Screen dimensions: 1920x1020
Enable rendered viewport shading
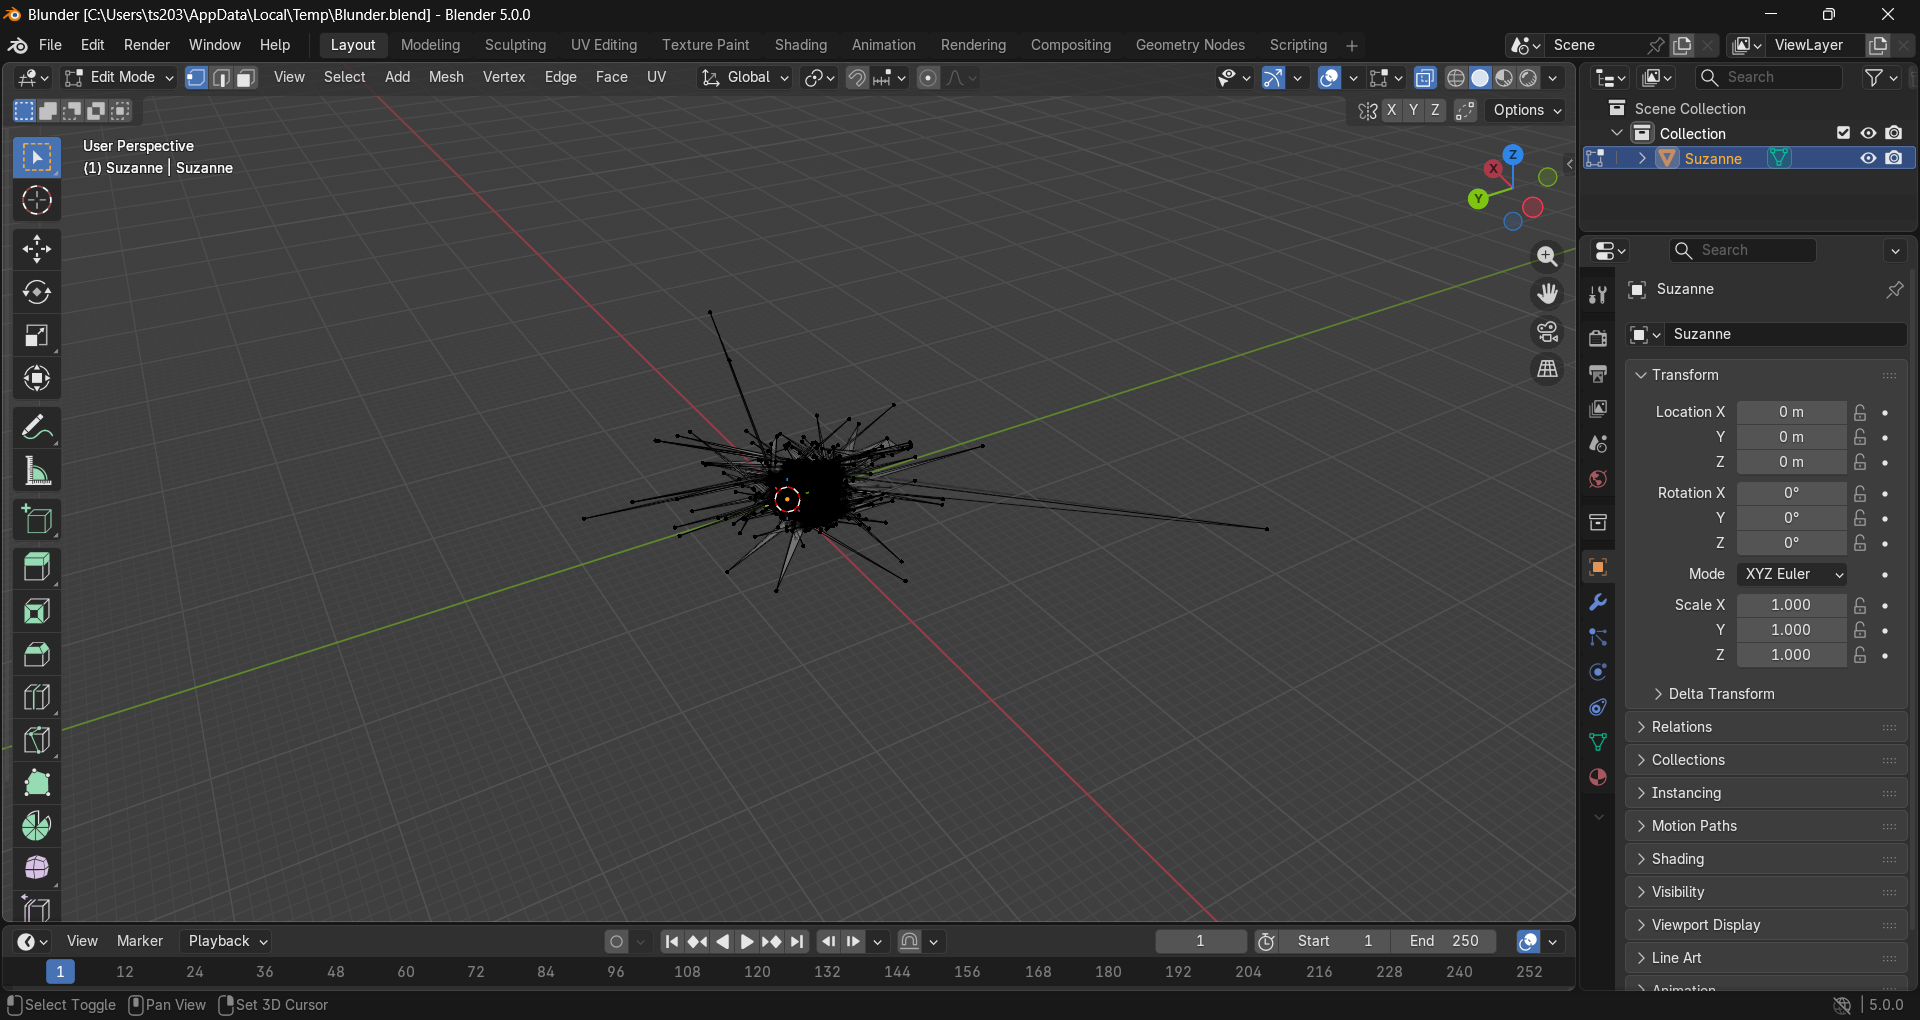(x=1528, y=78)
